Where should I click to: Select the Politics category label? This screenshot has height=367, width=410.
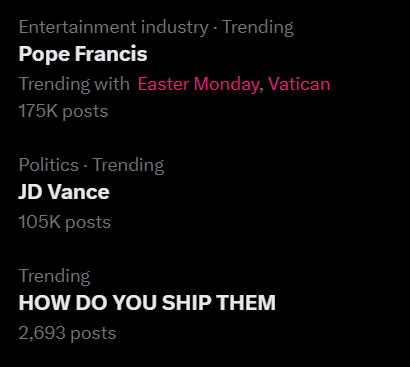pos(49,165)
